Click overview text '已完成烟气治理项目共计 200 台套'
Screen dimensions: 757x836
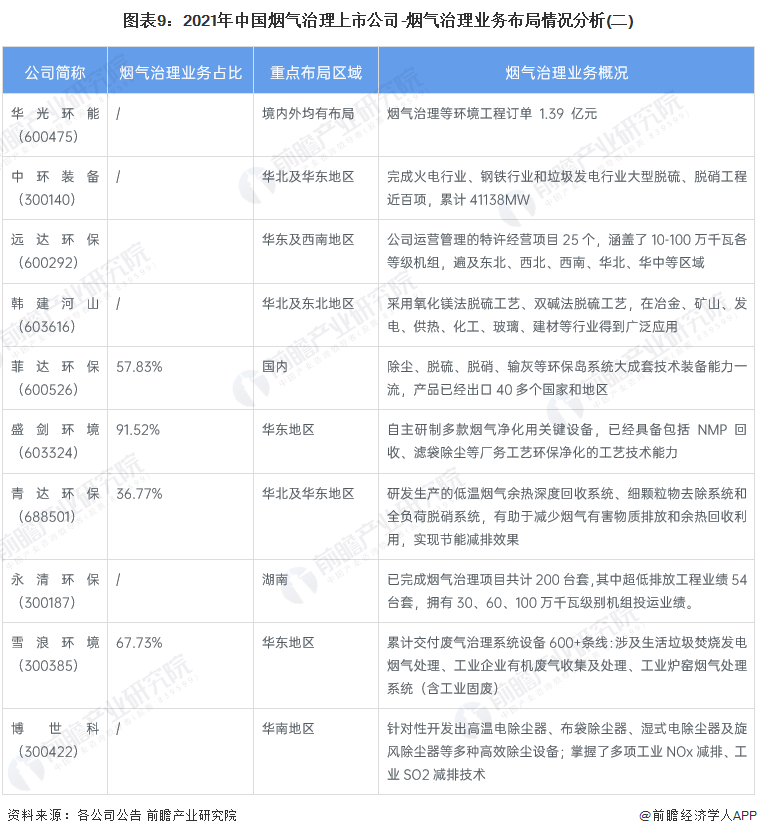pos(488,580)
